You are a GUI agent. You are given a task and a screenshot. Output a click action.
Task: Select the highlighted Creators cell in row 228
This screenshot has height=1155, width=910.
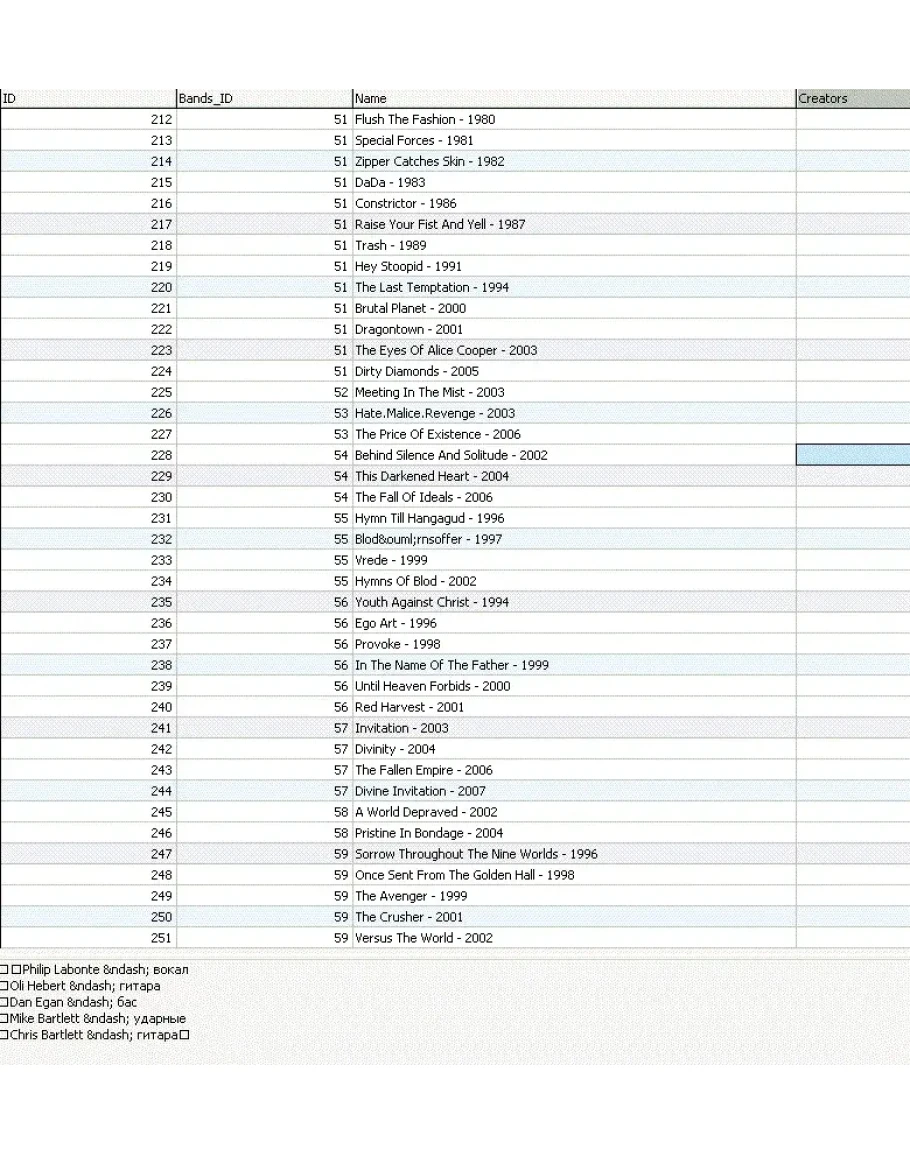click(852, 455)
